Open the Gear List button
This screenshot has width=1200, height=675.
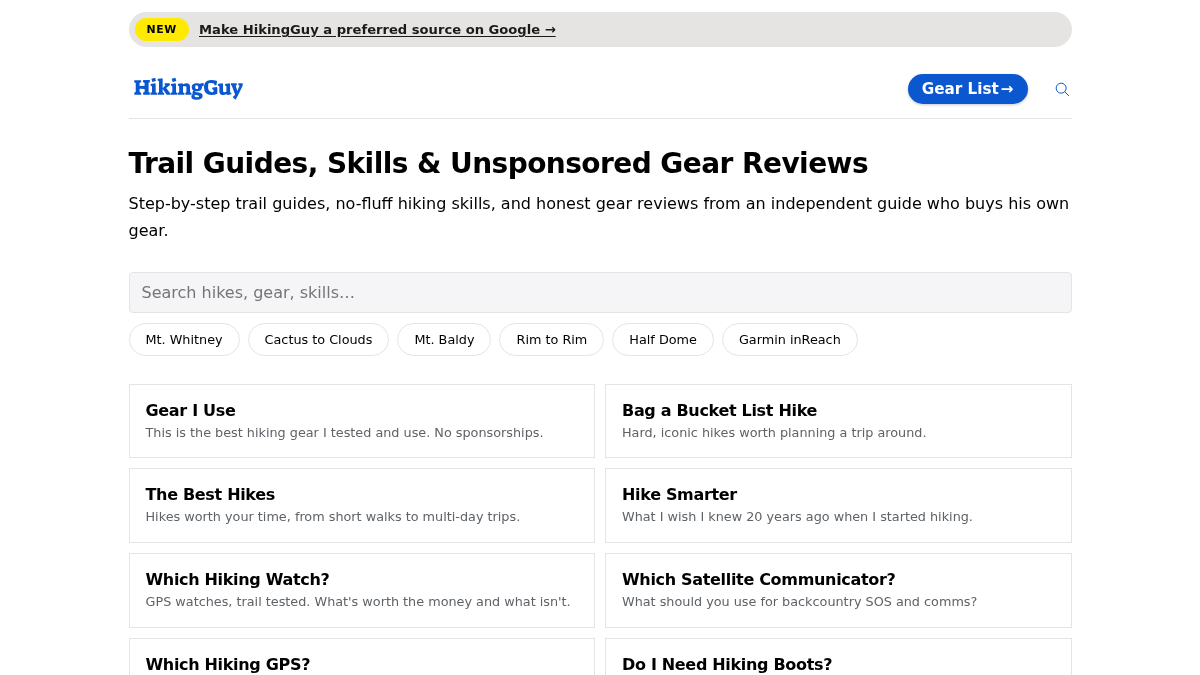pyautogui.click(x=967, y=89)
